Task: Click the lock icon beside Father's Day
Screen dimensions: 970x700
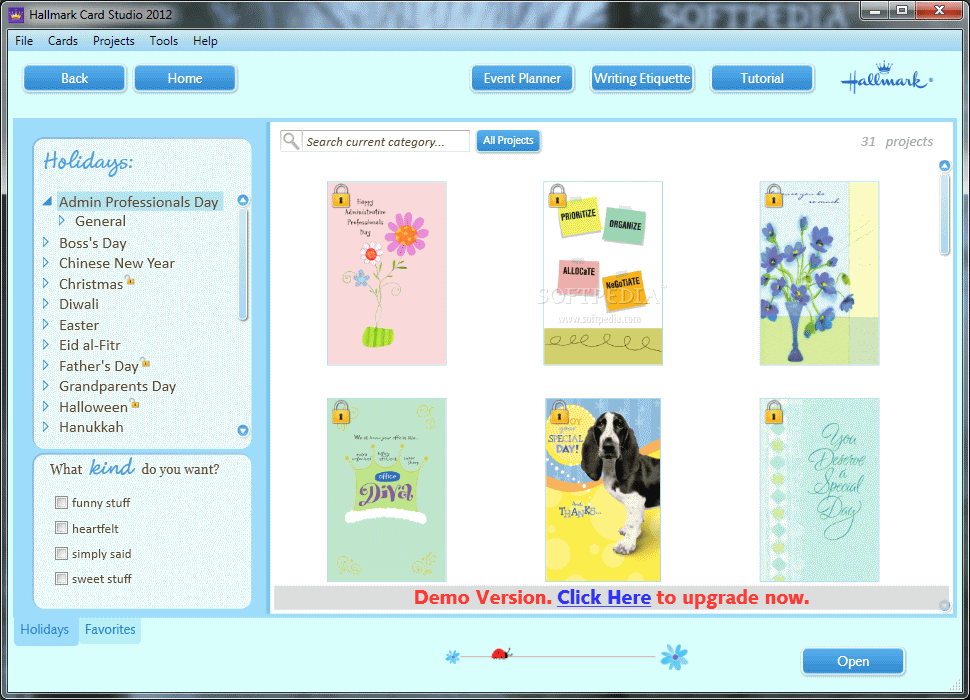Action: tap(145, 362)
